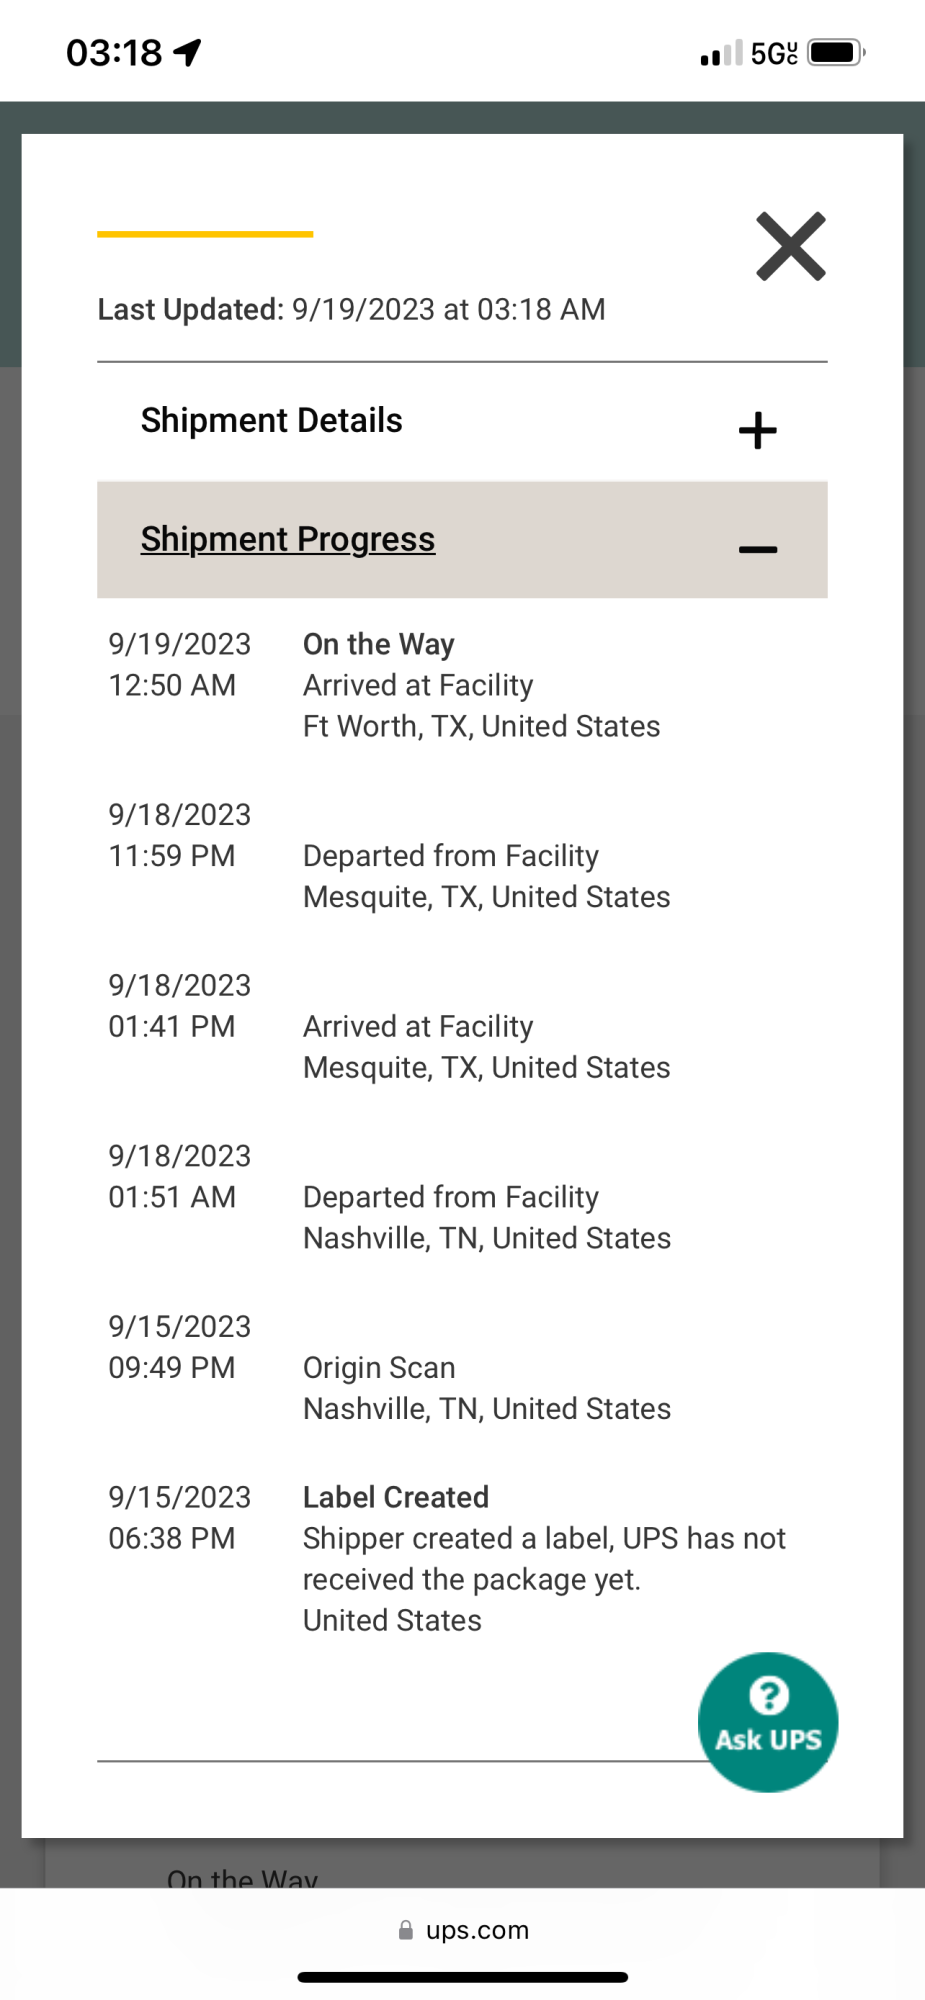Tap the Shipment Progress heading link

(x=288, y=539)
